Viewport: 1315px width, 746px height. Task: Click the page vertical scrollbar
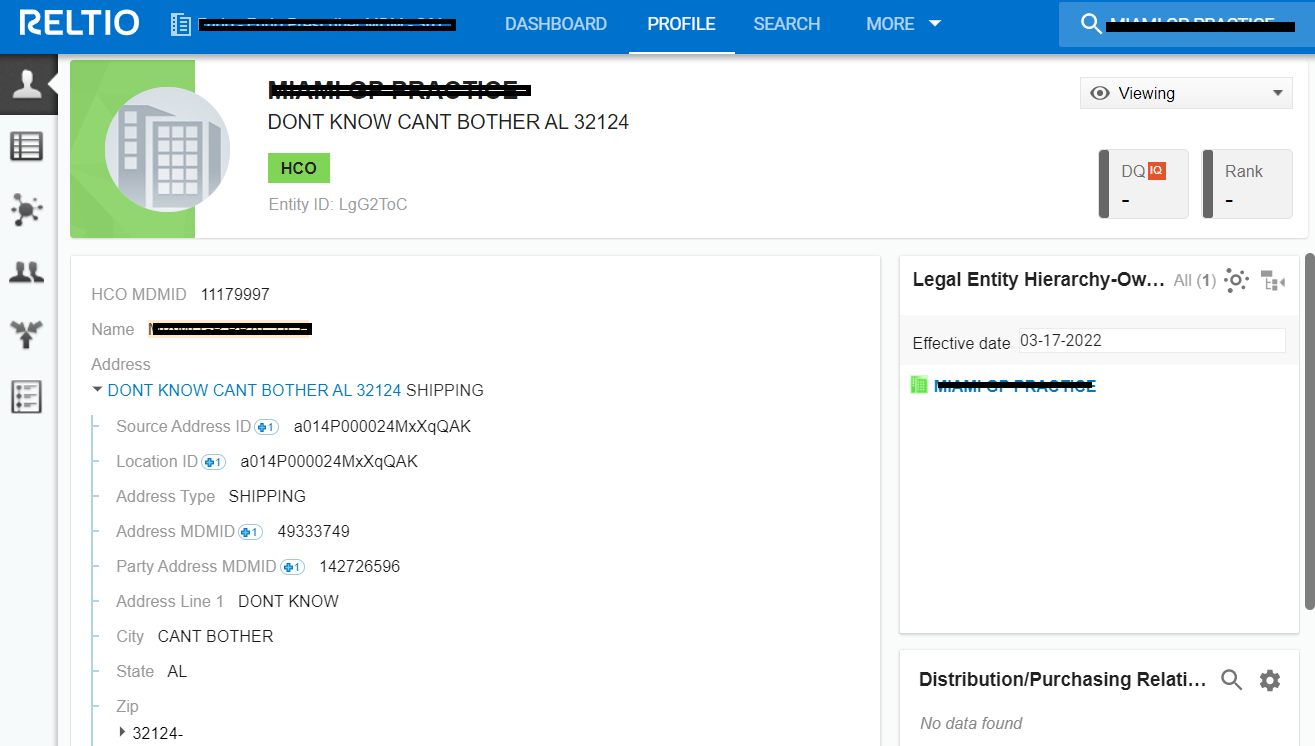tap(1309, 430)
